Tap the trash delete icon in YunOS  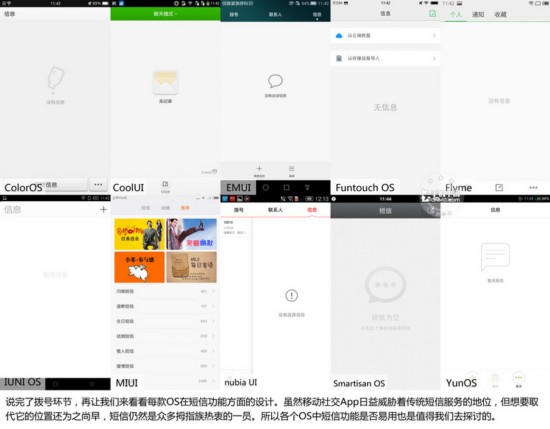tap(495, 378)
